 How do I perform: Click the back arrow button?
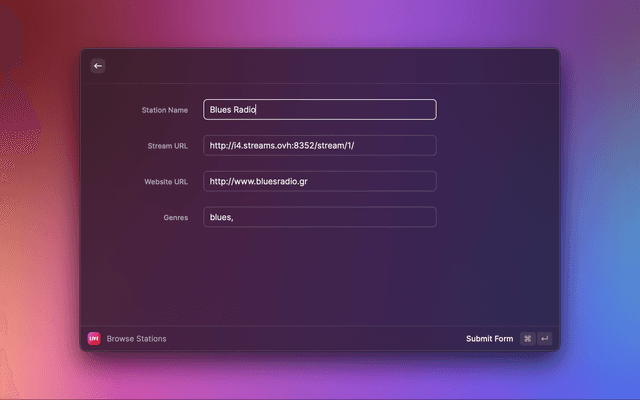tap(98, 66)
